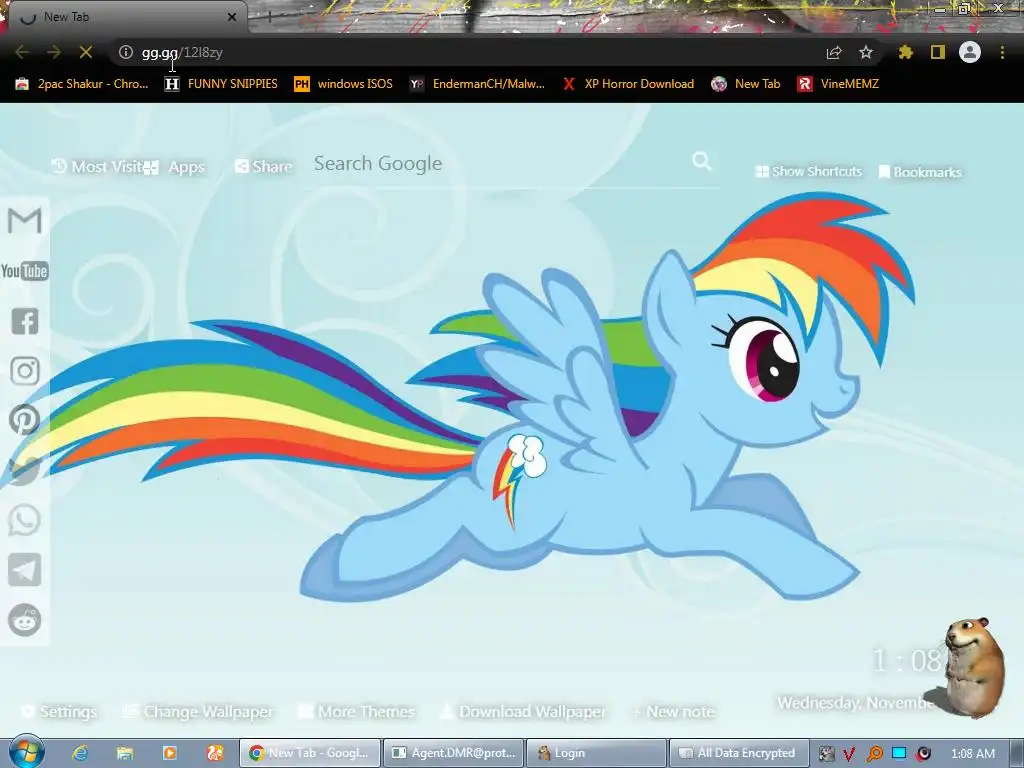Open a new tab with plus button
This screenshot has height=768, width=1024.
pyautogui.click(x=268, y=17)
